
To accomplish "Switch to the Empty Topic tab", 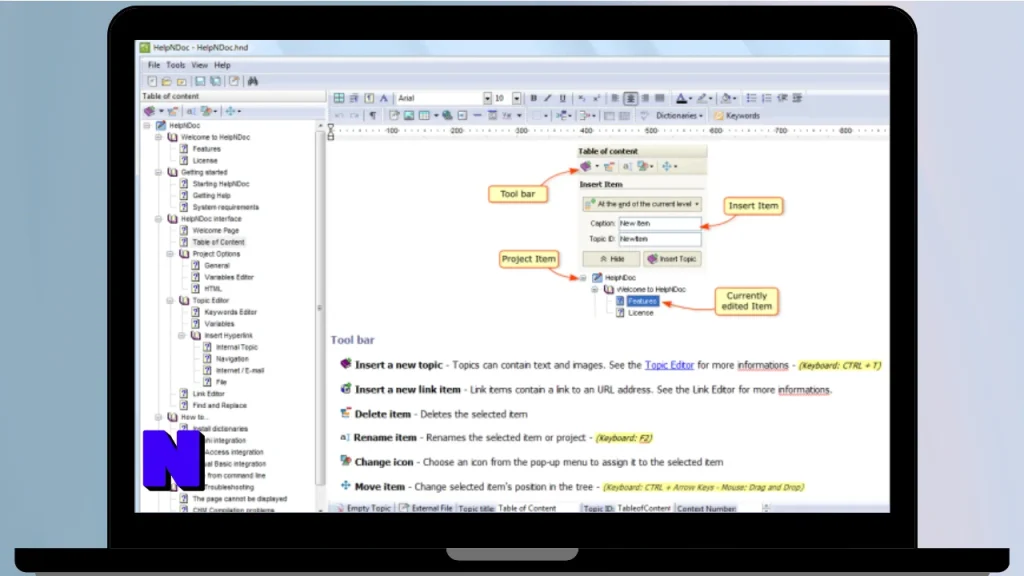I will coord(364,508).
